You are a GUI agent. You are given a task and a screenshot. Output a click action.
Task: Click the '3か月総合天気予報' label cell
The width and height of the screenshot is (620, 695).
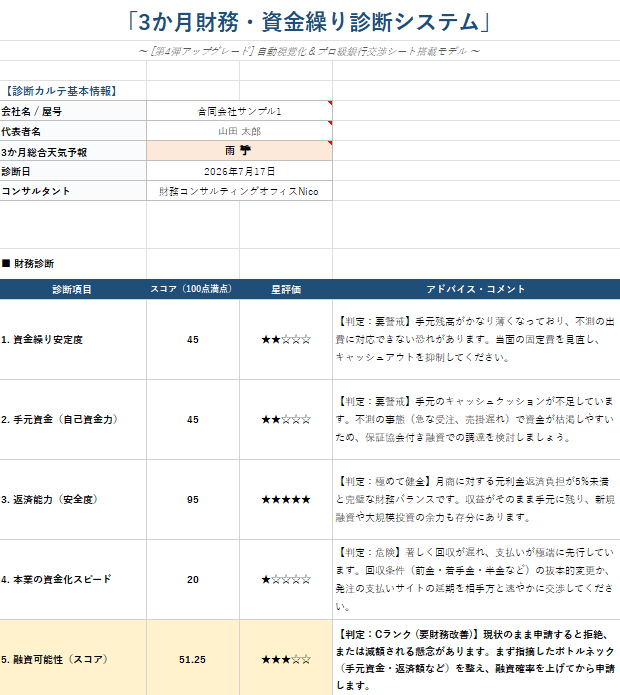point(73,151)
